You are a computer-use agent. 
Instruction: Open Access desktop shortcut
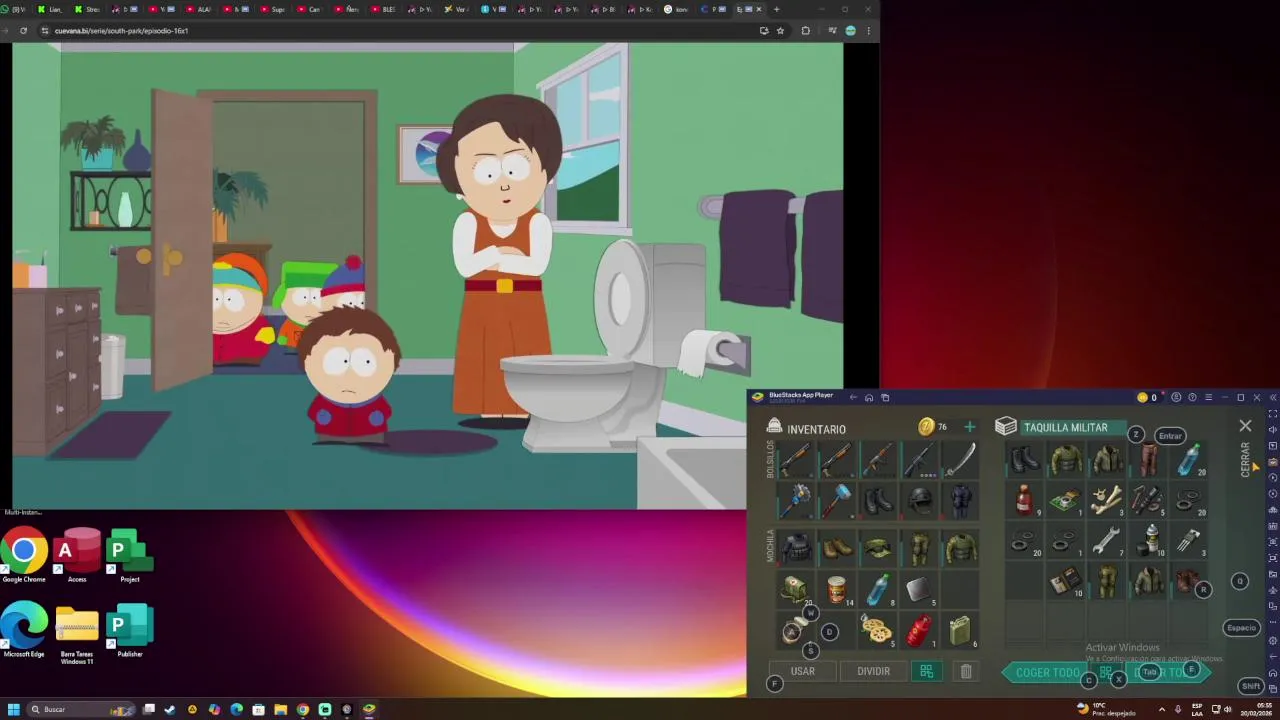click(x=77, y=556)
